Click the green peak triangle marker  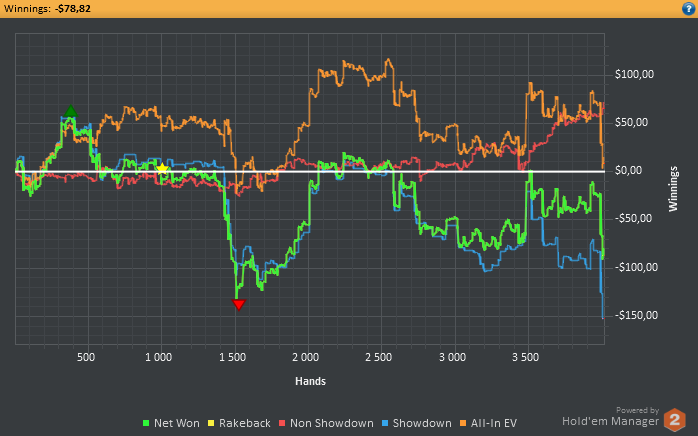pyautogui.click(x=70, y=111)
